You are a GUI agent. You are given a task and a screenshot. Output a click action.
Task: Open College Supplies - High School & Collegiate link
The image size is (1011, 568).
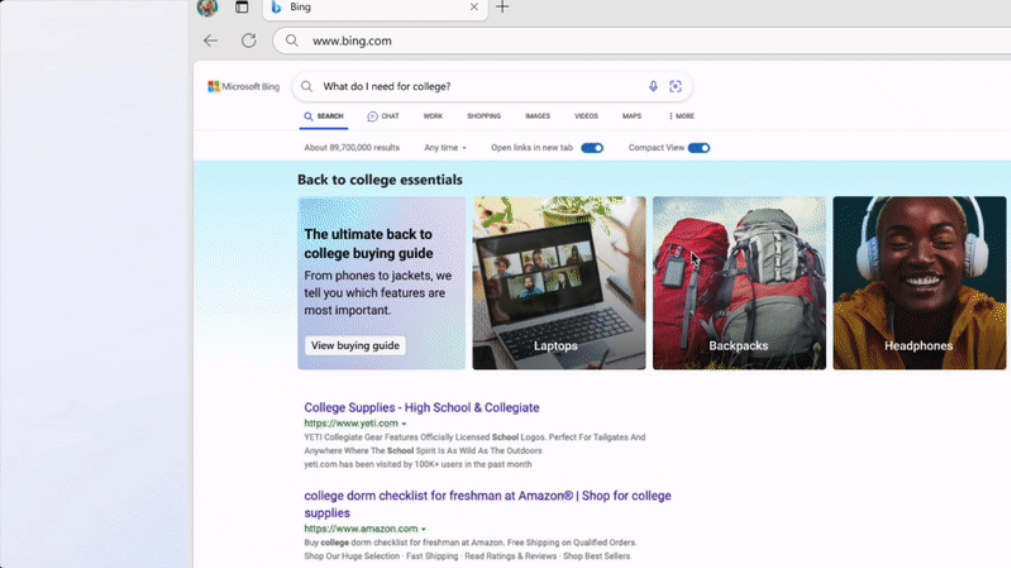(x=422, y=407)
